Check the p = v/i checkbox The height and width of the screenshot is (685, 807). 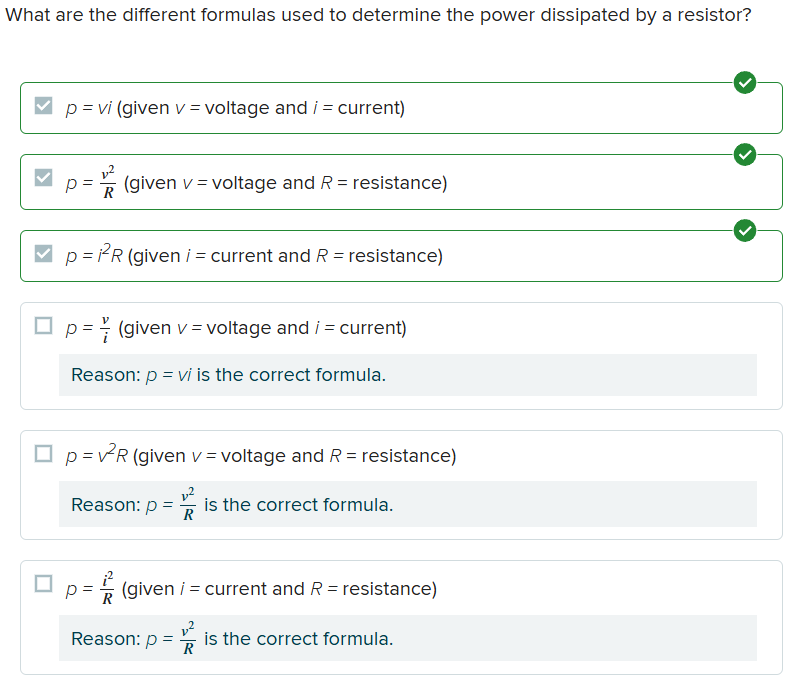(x=43, y=325)
